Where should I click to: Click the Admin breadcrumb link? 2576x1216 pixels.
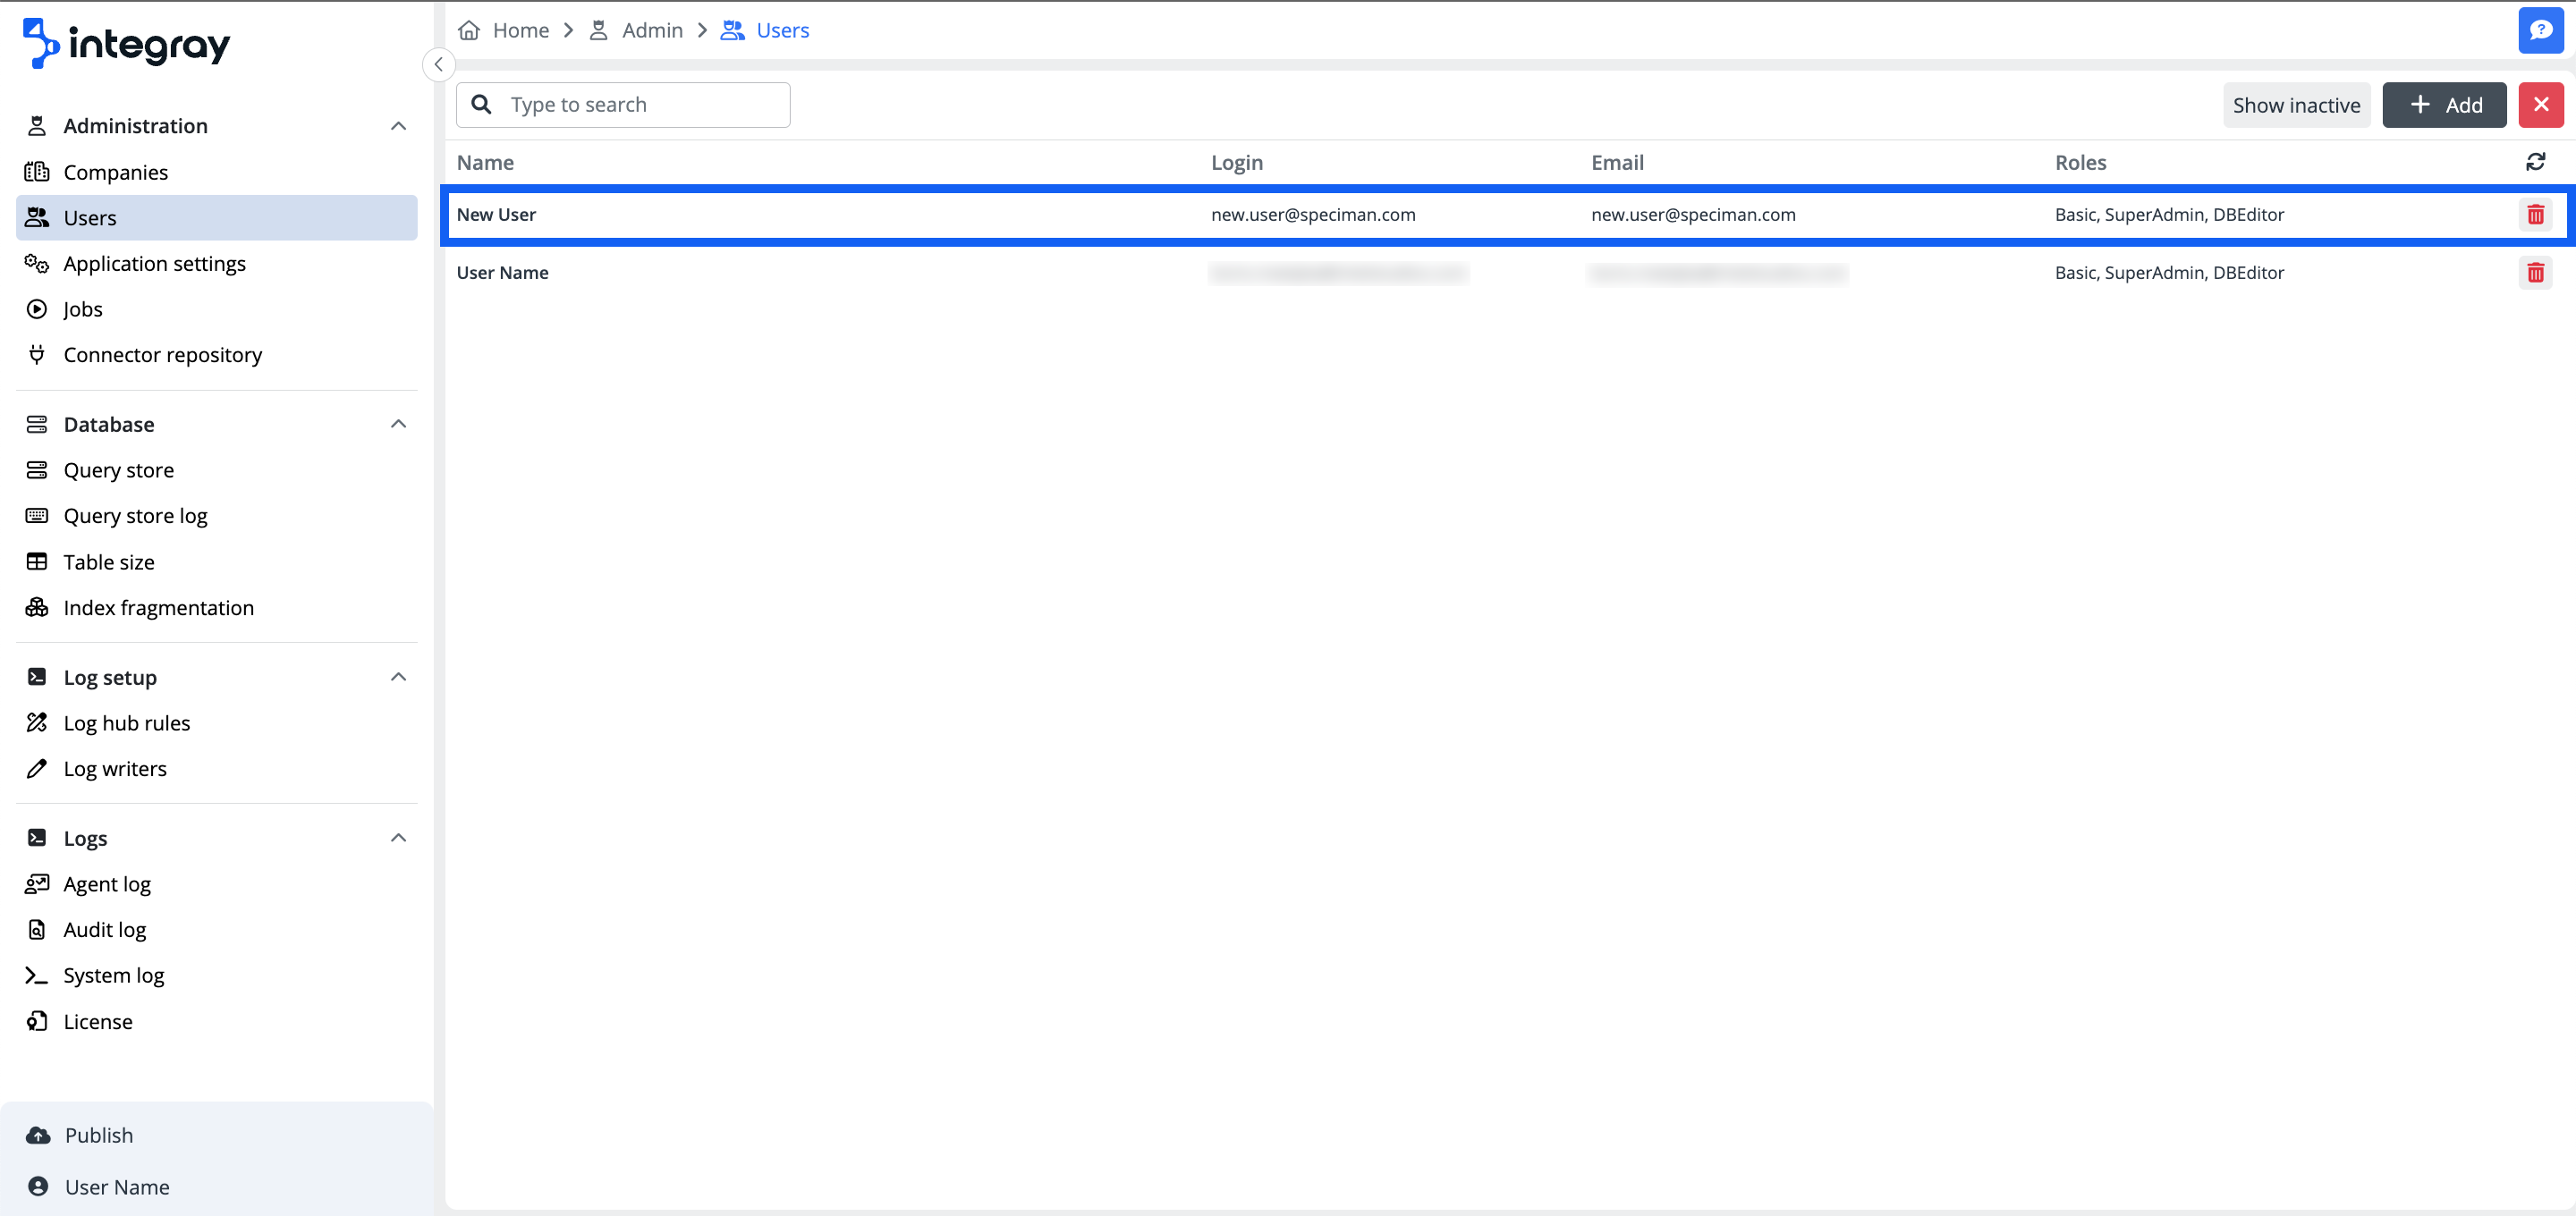point(651,30)
